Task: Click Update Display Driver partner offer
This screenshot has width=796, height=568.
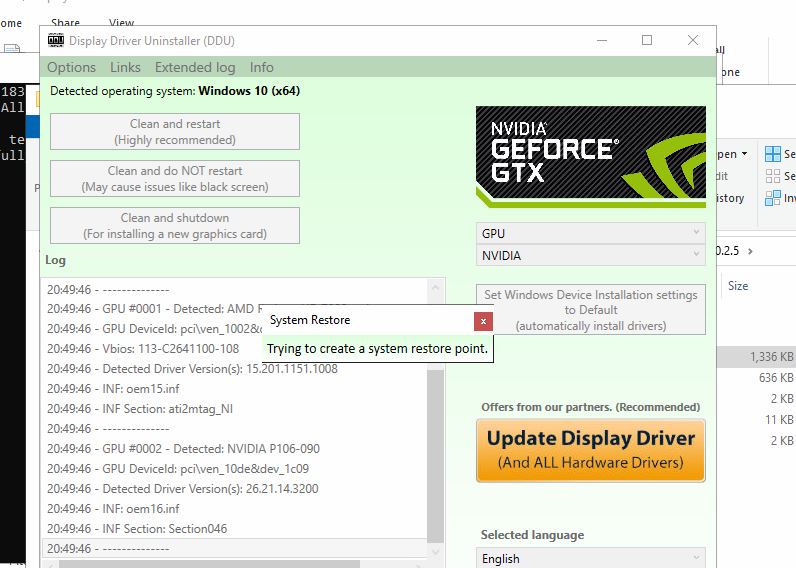Action: [590, 450]
